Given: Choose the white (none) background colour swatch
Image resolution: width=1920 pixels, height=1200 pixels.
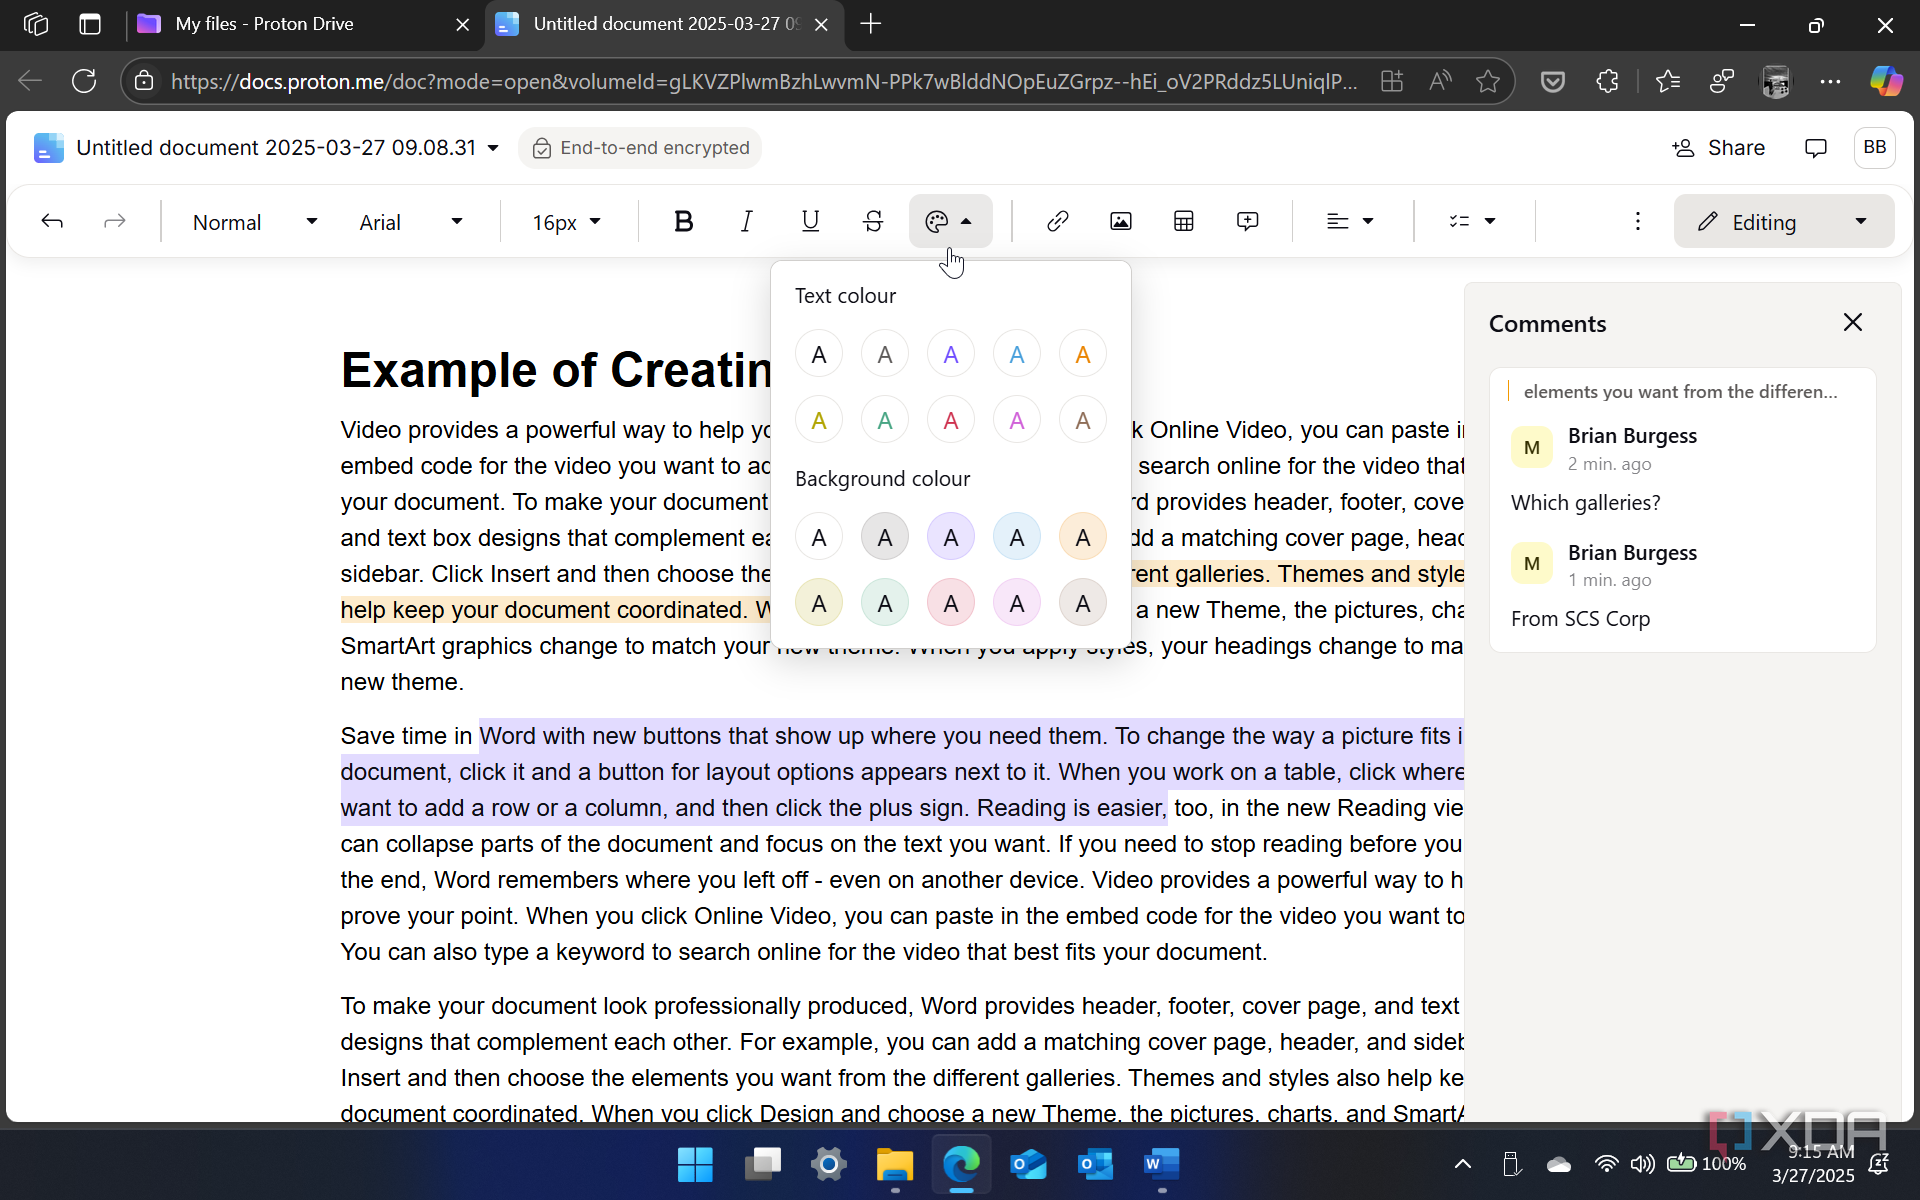Looking at the screenshot, I should [x=819, y=538].
